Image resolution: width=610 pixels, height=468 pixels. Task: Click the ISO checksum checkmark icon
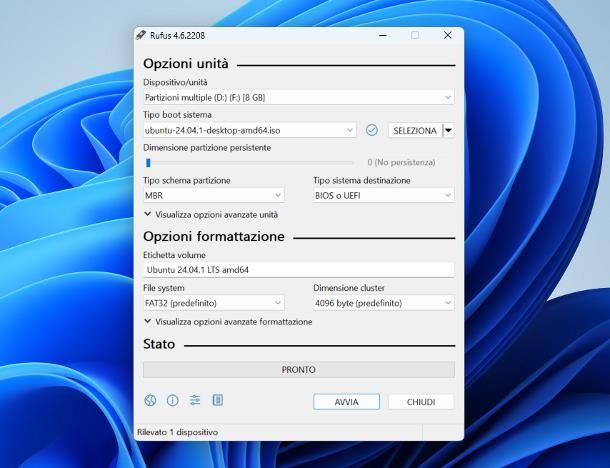tap(372, 130)
